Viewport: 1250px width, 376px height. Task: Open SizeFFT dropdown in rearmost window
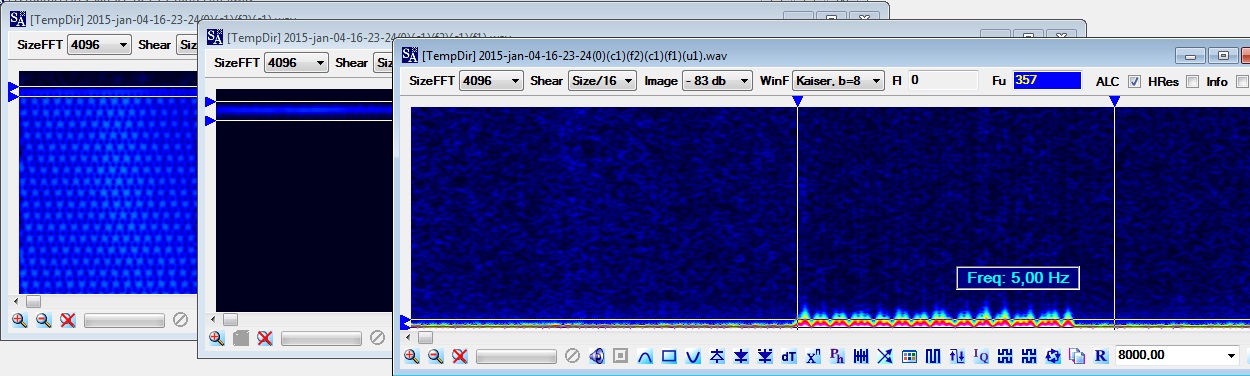pyautogui.click(x=99, y=44)
